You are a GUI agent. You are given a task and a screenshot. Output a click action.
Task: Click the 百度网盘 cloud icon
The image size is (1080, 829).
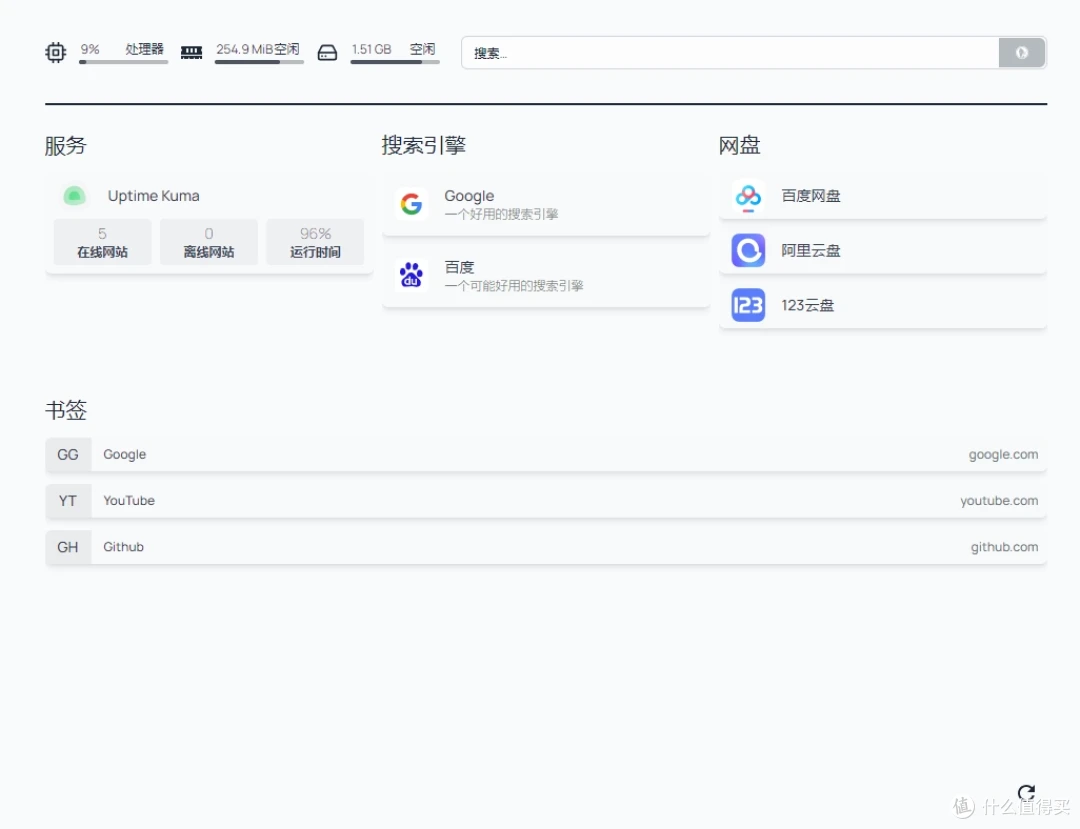(748, 196)
